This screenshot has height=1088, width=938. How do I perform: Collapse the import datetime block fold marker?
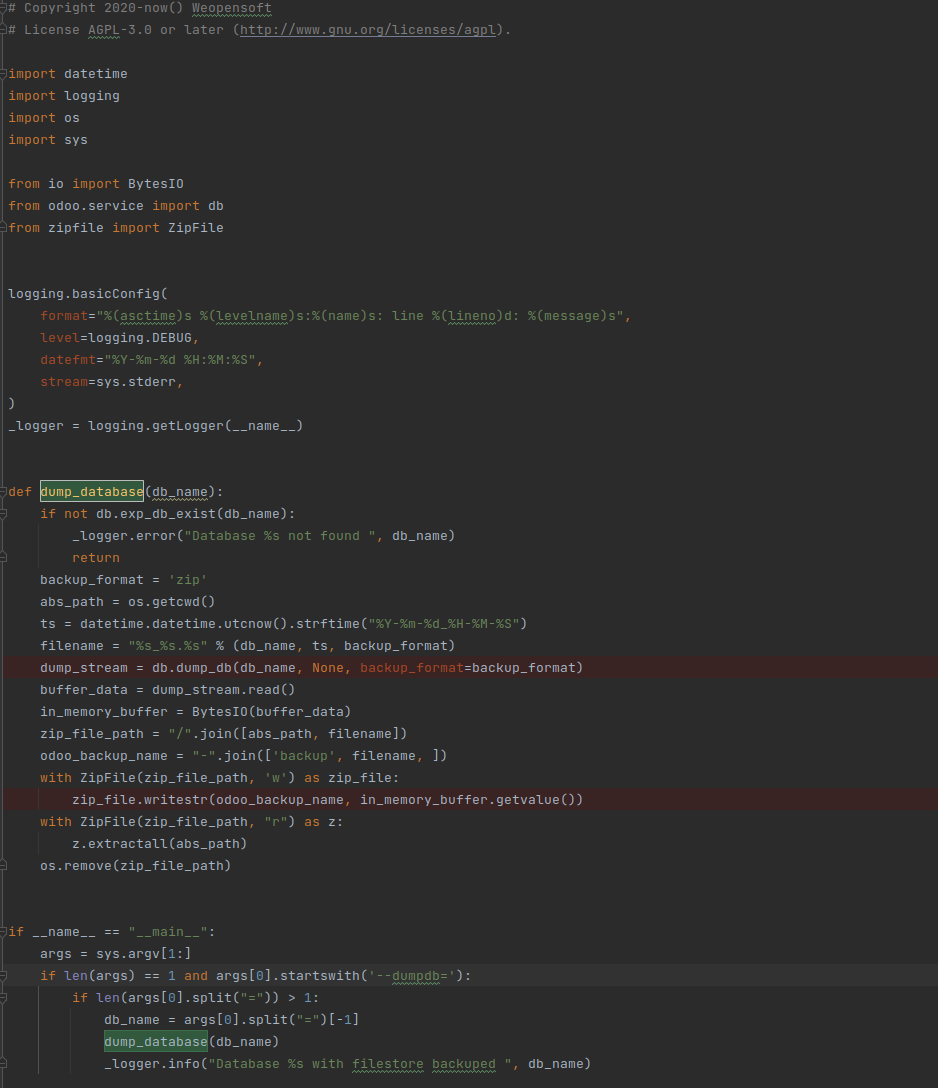point(3,74)
